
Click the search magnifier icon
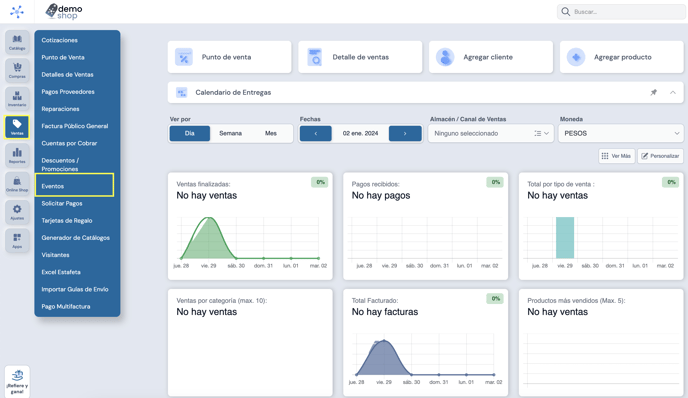coord(566,12)
